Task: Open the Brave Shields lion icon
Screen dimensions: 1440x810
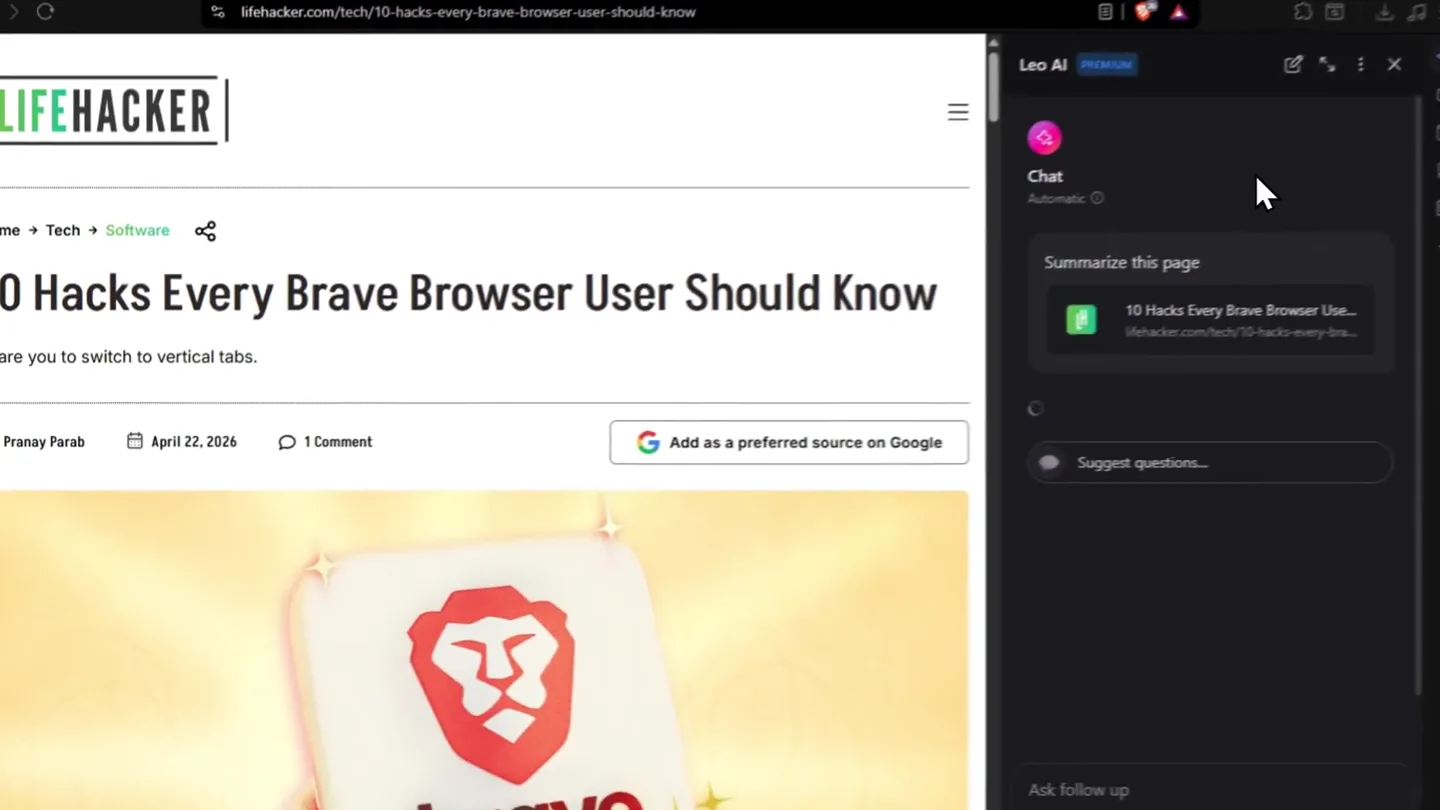Action: coord(1145,12)
